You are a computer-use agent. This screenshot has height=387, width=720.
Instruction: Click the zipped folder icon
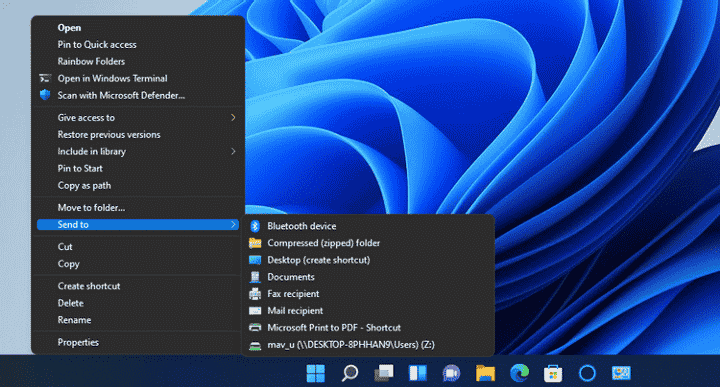coord(255,243)
